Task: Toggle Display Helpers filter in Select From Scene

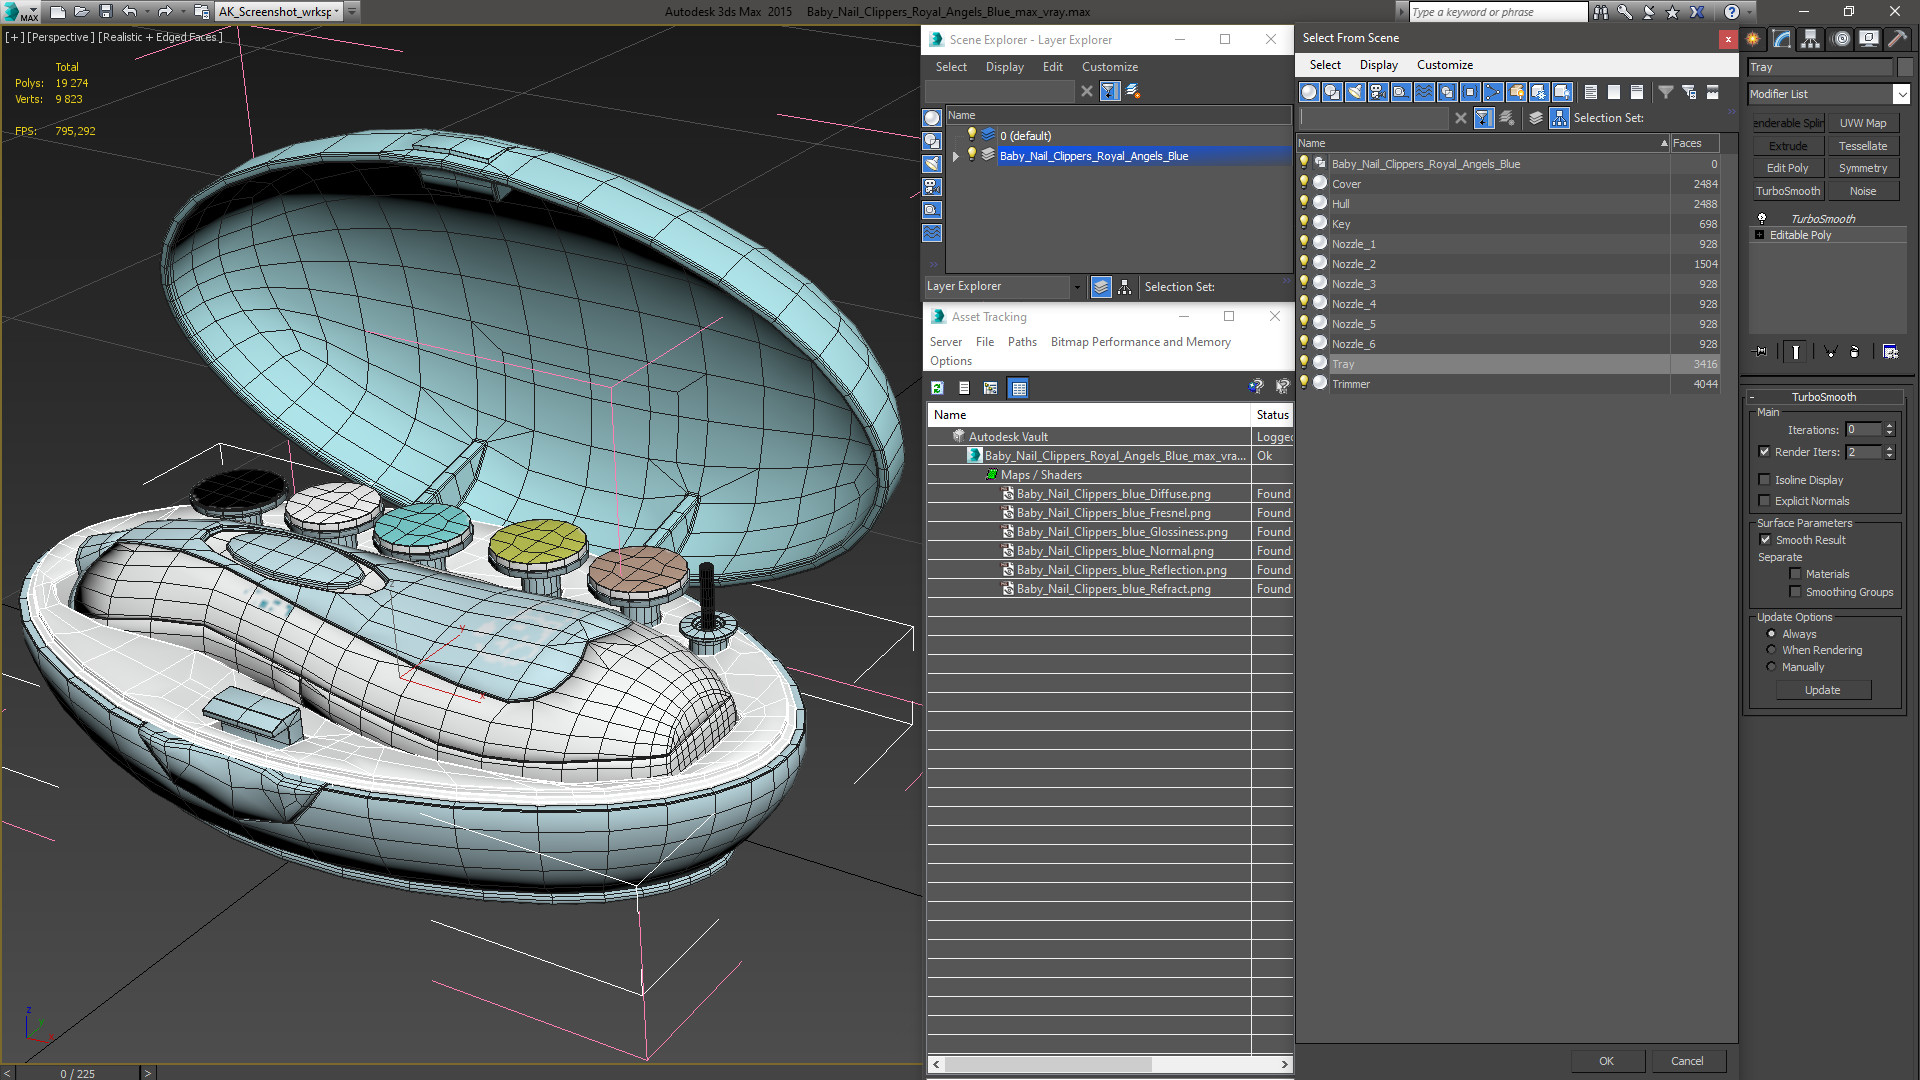Action: pos(1401,92)
